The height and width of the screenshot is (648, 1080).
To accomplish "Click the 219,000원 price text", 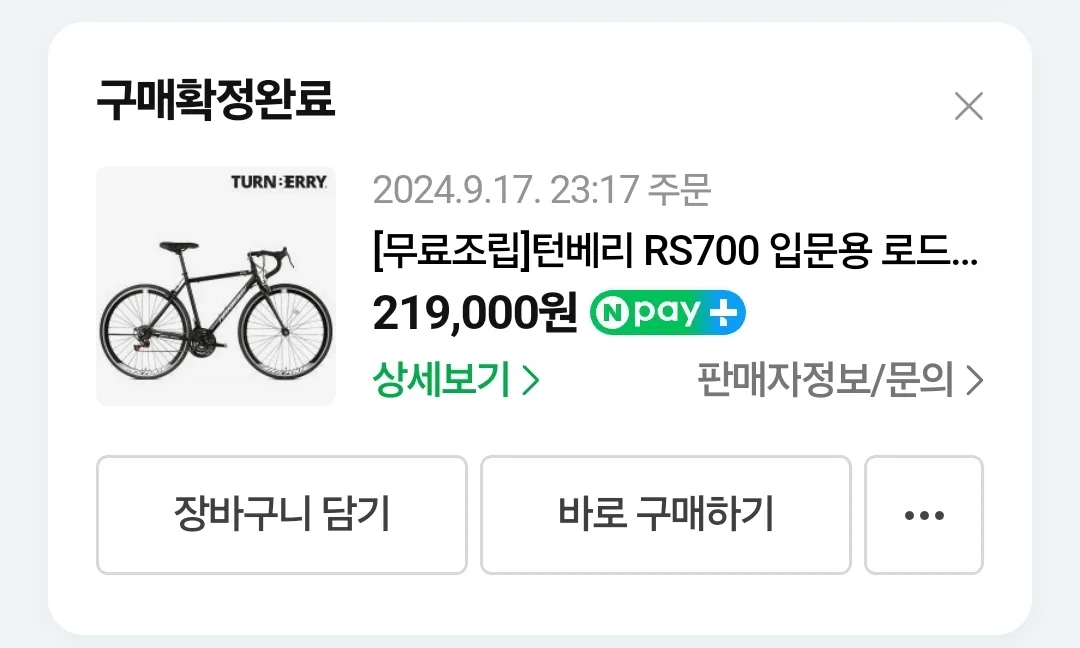I will tap(475, 313).
